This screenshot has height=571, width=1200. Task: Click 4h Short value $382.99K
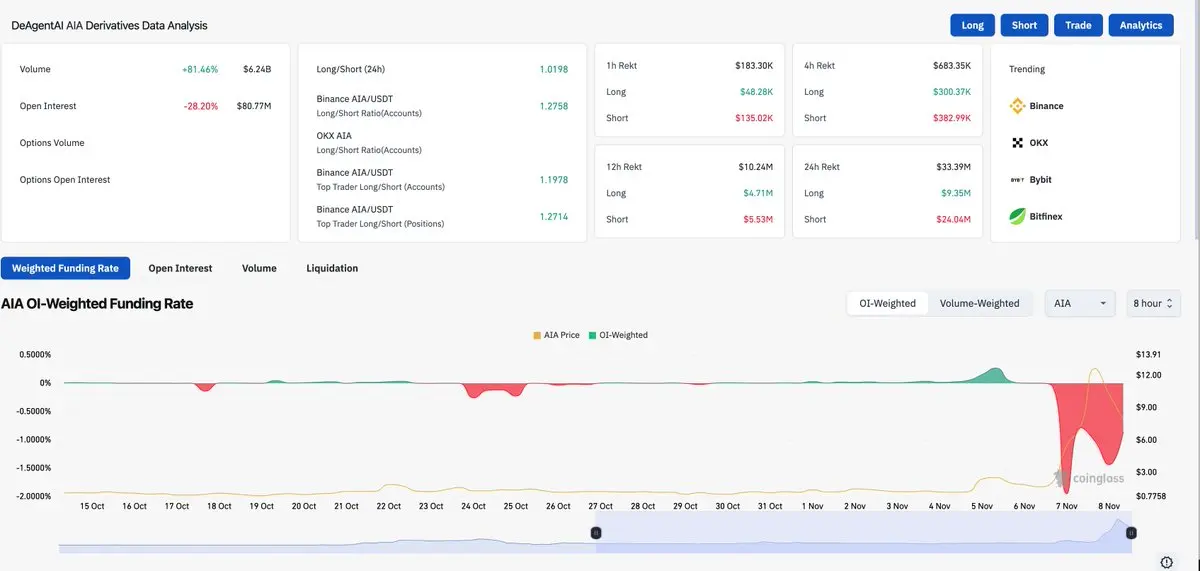coord(952,118)
